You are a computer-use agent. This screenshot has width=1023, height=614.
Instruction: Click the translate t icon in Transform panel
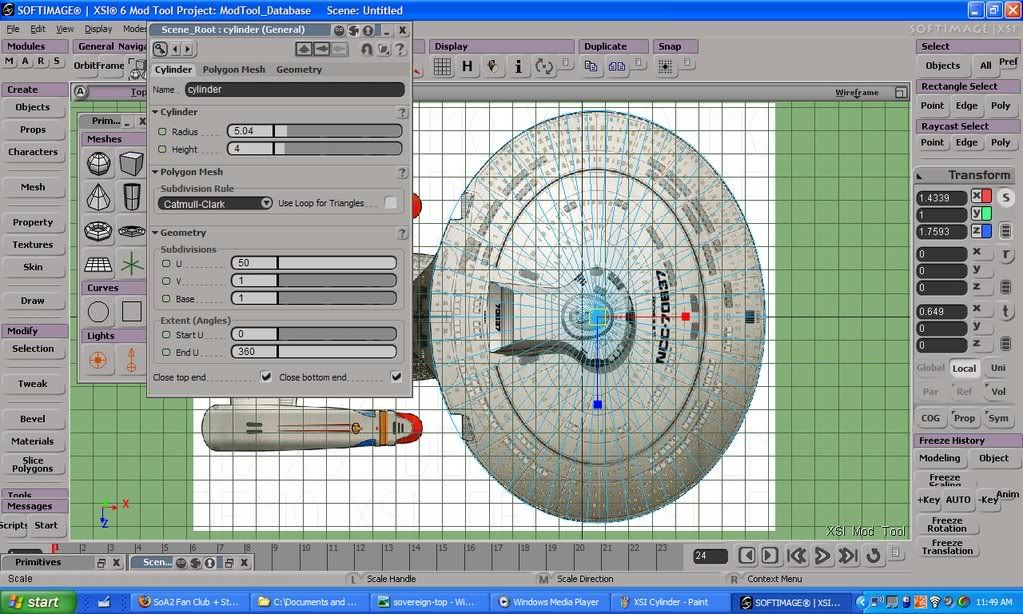click(x=1006, y=311)
